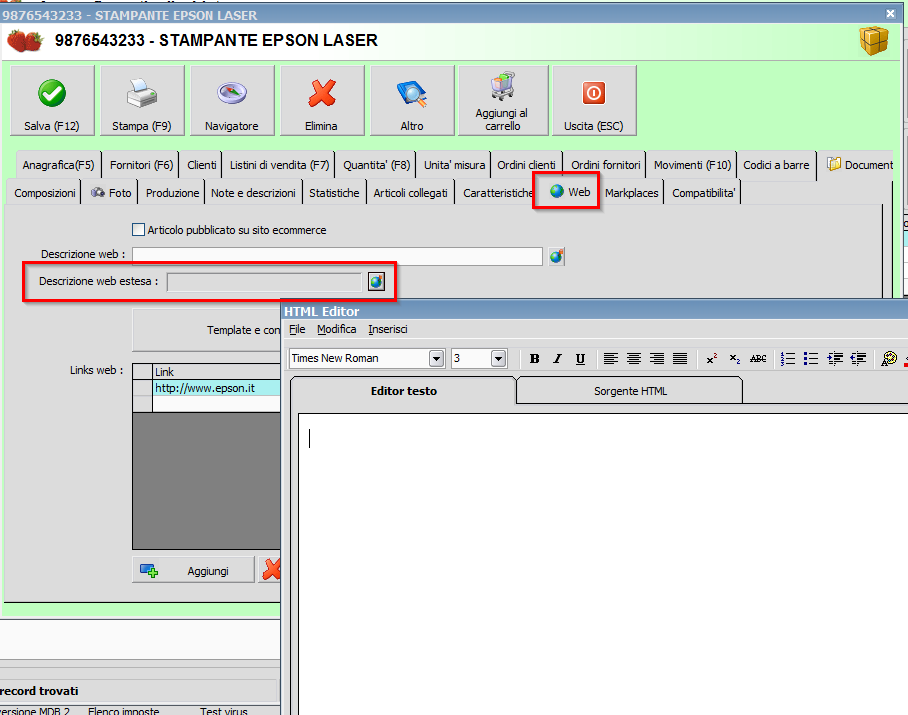
Task: Open the Fornitori (F6) tab
Action: pos(141,165)
